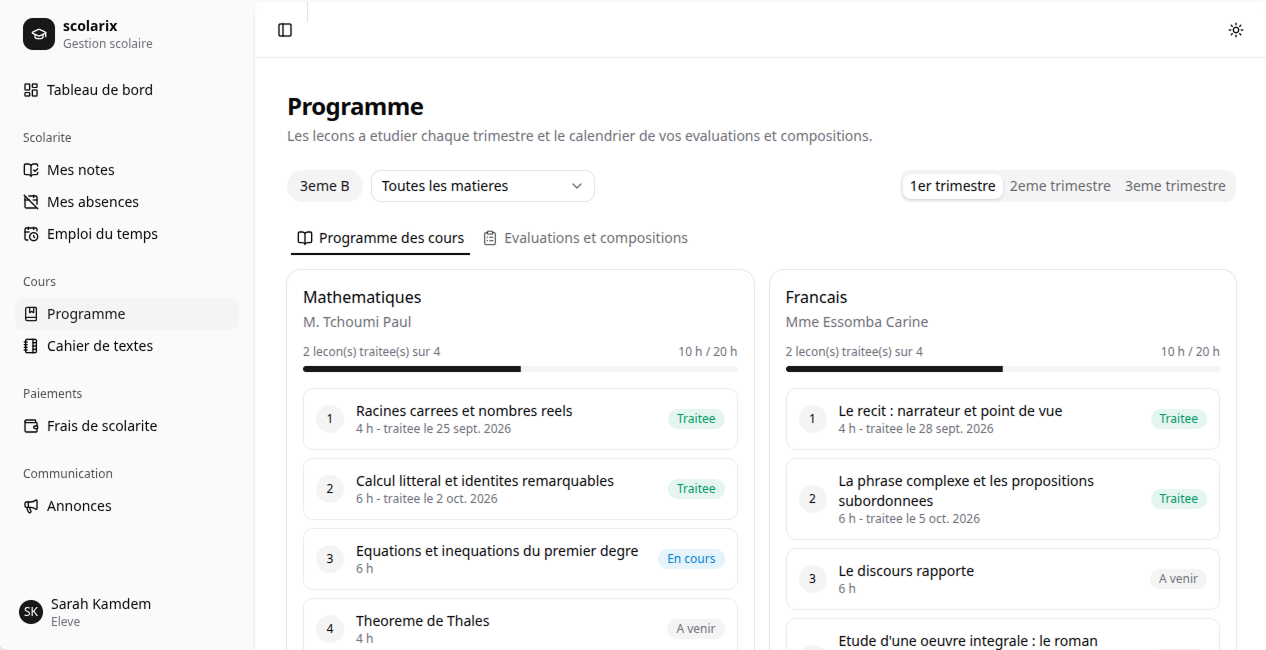Click the chevron of matieres dropdown

click(x=577, y=186)
